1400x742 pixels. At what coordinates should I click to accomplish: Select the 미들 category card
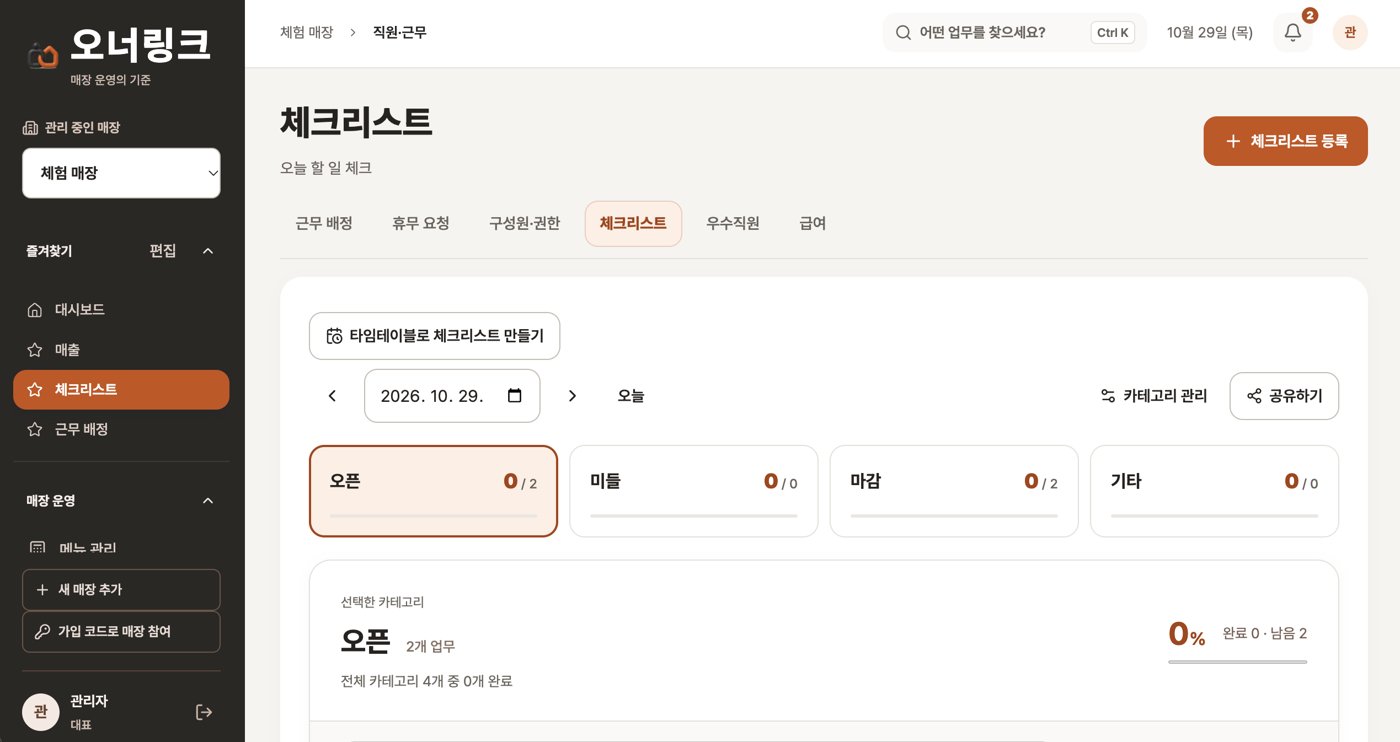pyautogui.click(x=694, y=491)
